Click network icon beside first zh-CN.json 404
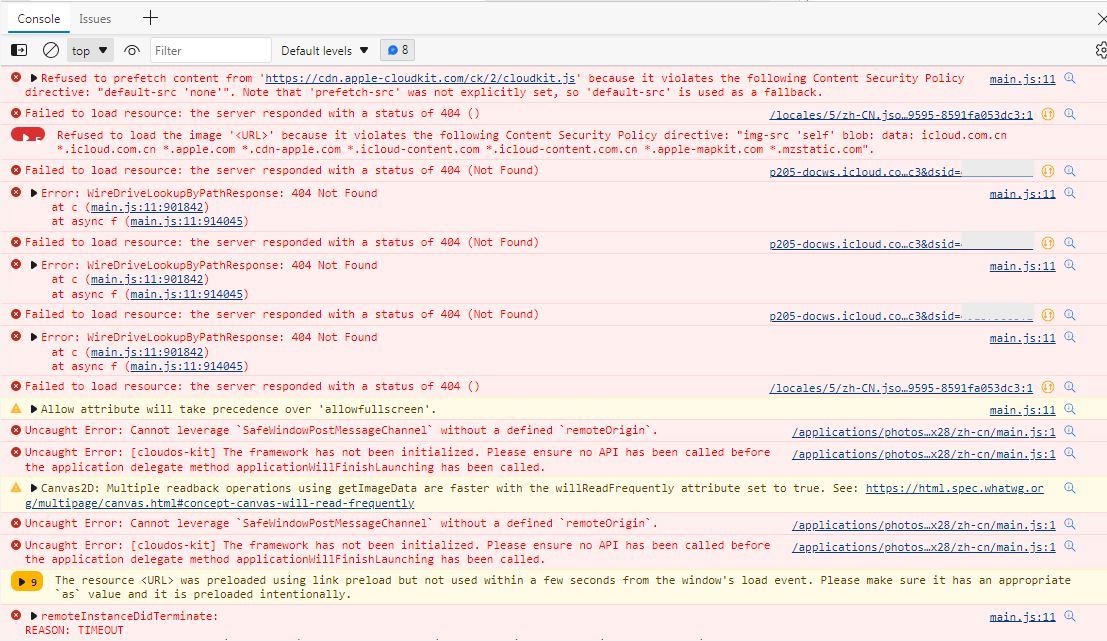The image size is (1107, 641). tap(1048, 114)
